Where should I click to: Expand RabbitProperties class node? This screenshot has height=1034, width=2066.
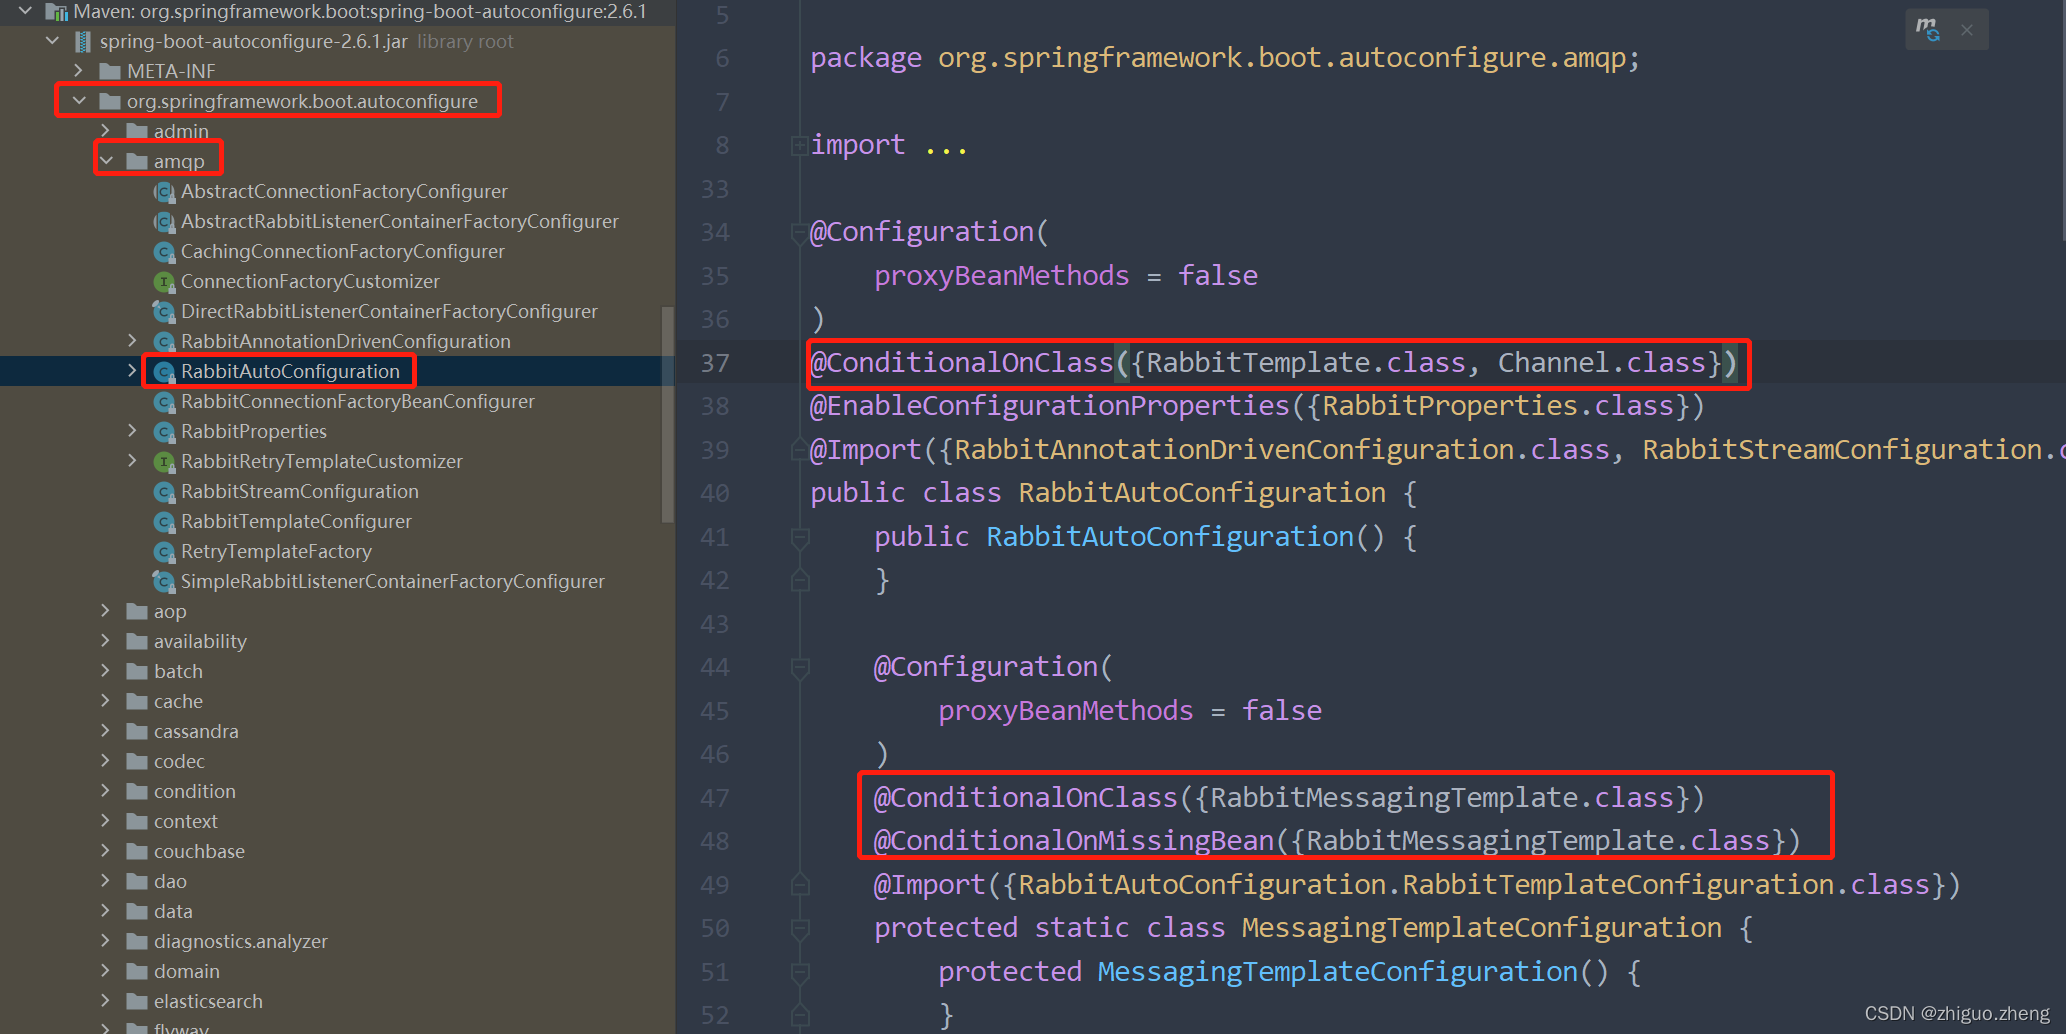coord(133,431)
